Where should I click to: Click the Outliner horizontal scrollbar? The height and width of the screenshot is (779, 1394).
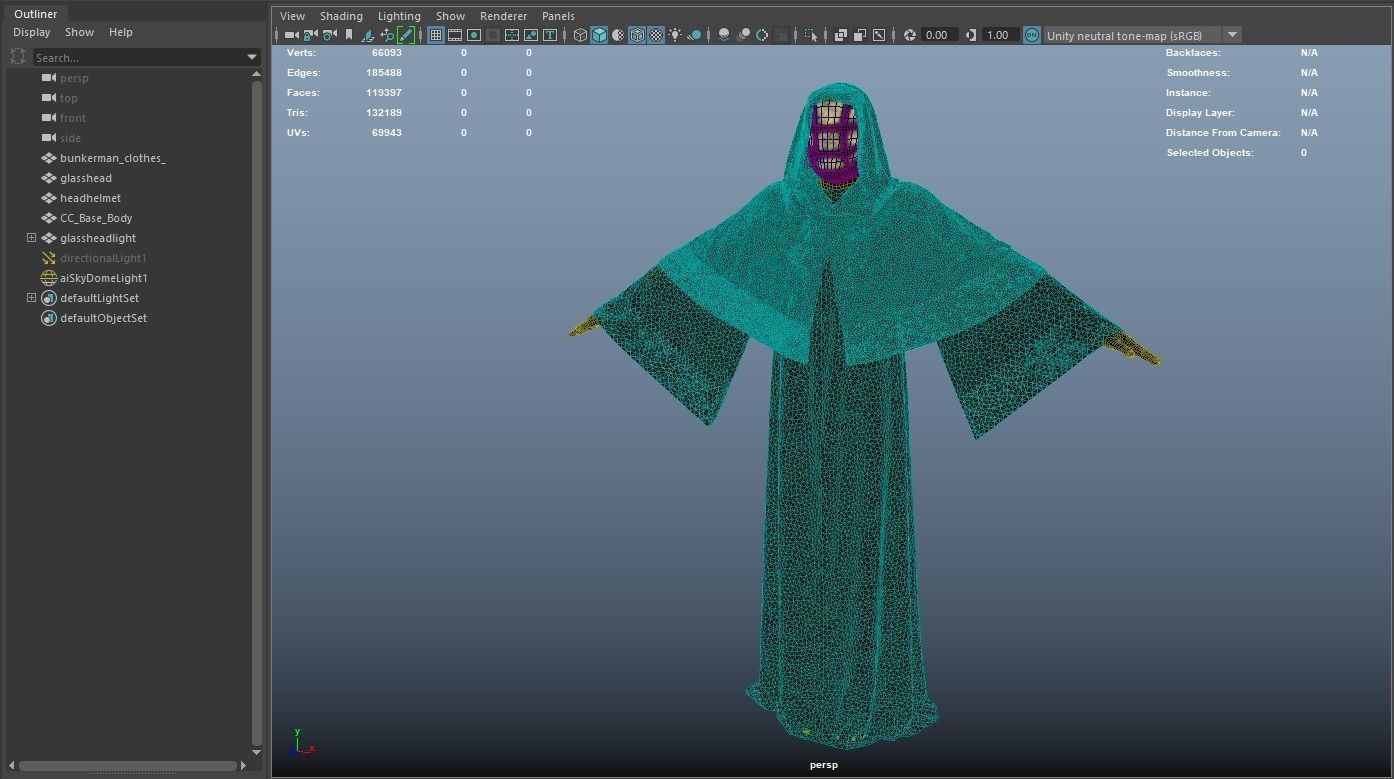tap(128, 766)
